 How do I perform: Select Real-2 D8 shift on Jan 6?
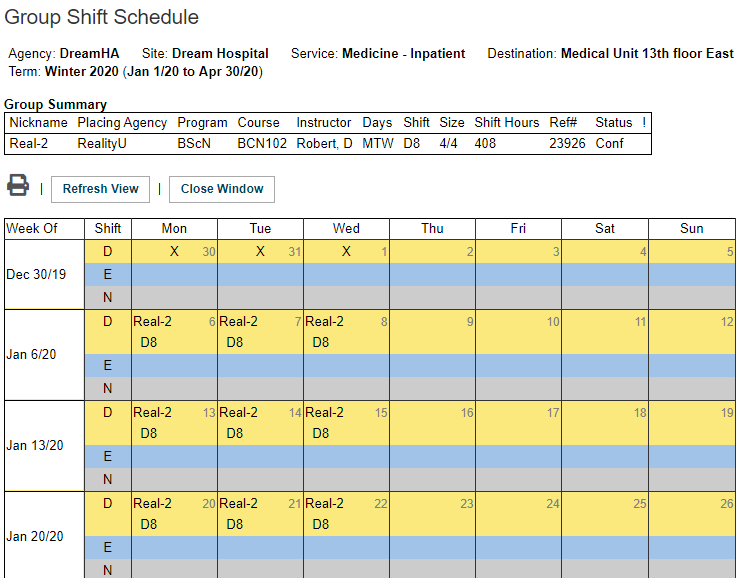(x=153, y=331)
